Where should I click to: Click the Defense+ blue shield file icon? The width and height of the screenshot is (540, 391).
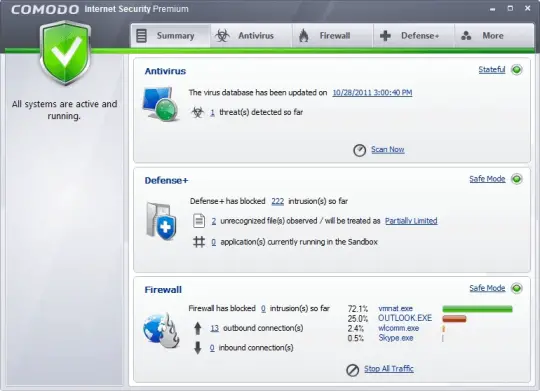(161, 221)
